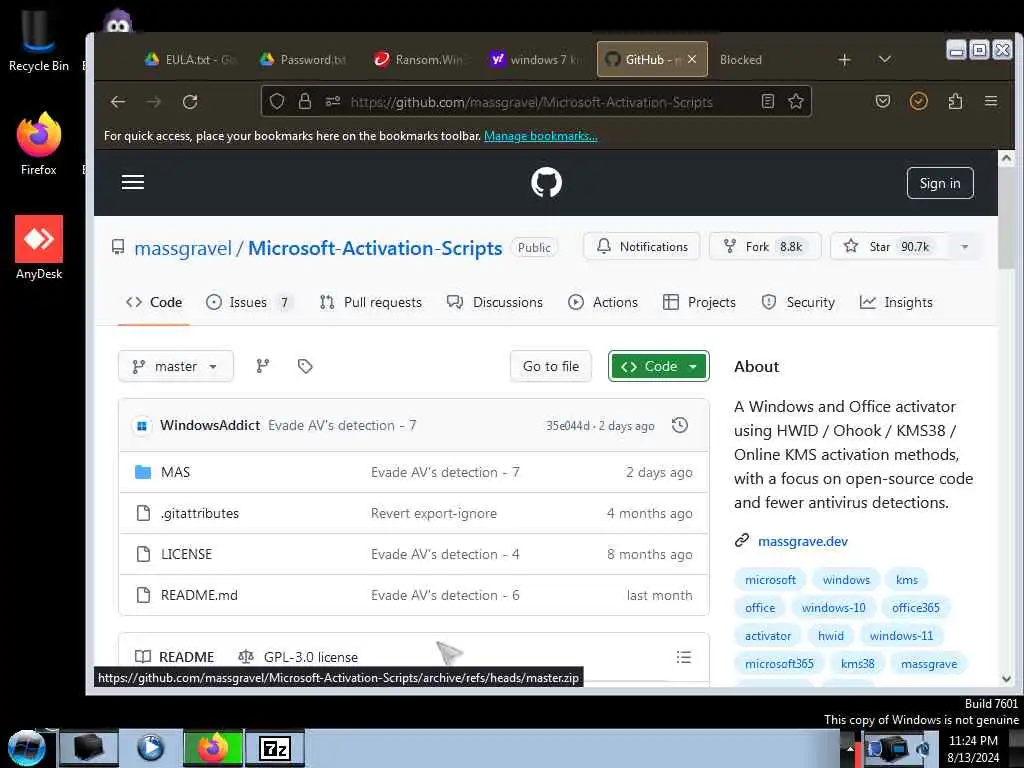Screen dimensions: 1024x768
Task: Launch AnyDesk from the desktop
Action: 39,248
